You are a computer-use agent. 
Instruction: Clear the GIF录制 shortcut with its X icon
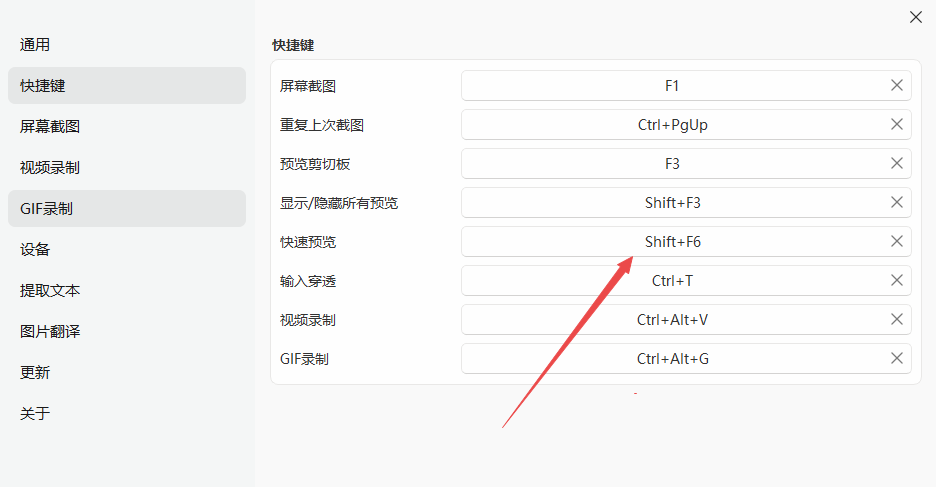tap(897, 359)
